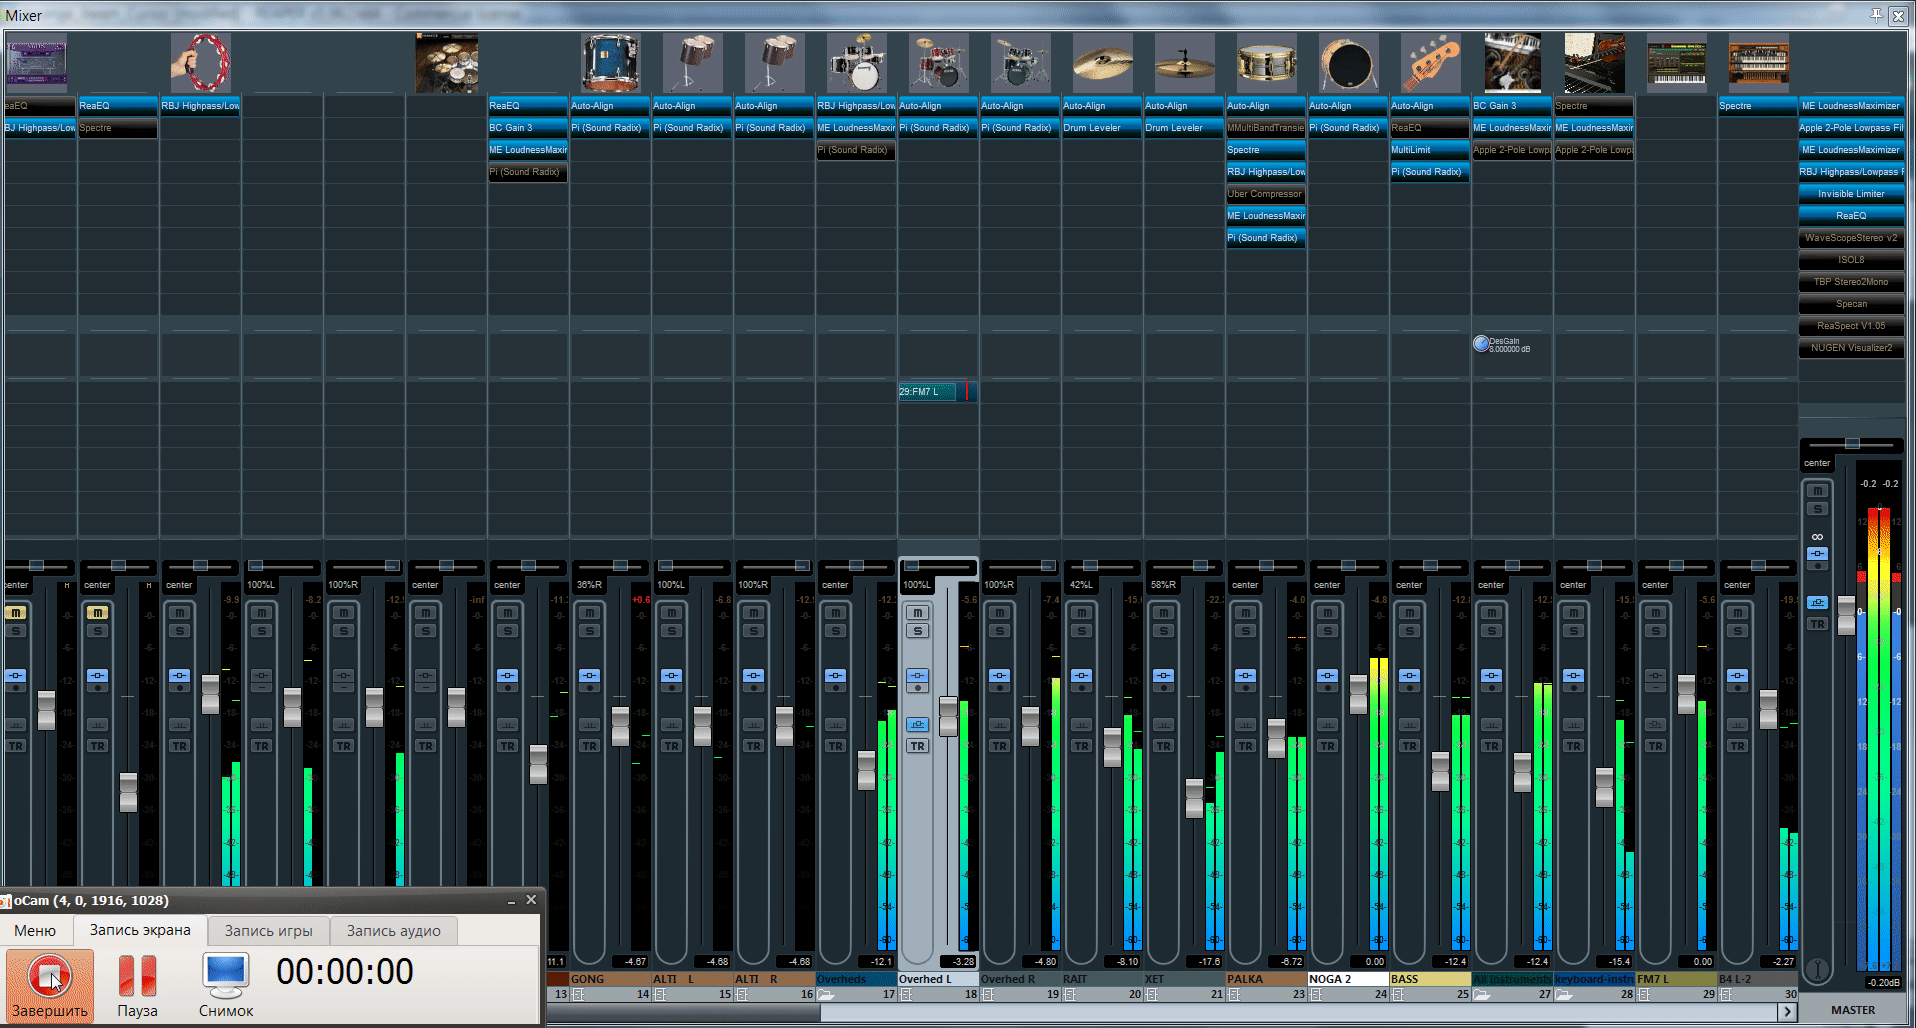1916x1028 pixels.
Task: Switch to the Запись аудио tab
Action: pyautogui.click(x=393, y=931)
